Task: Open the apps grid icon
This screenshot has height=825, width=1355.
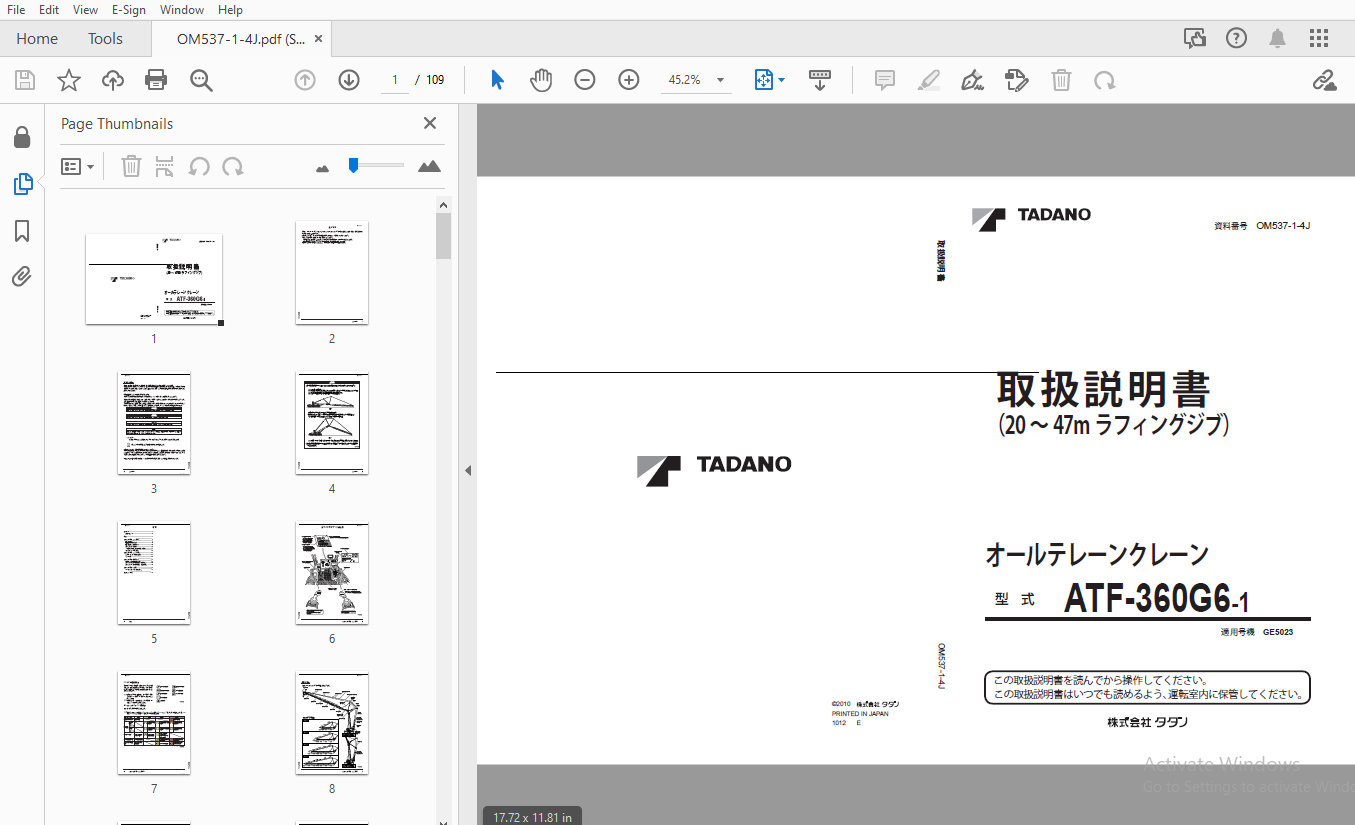Action: click(x=1319, y=38)
